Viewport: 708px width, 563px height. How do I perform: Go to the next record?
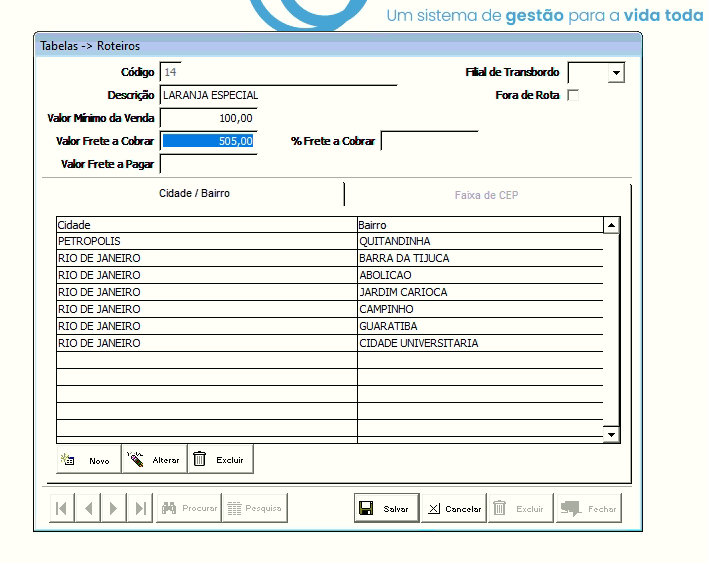point(114,508)
